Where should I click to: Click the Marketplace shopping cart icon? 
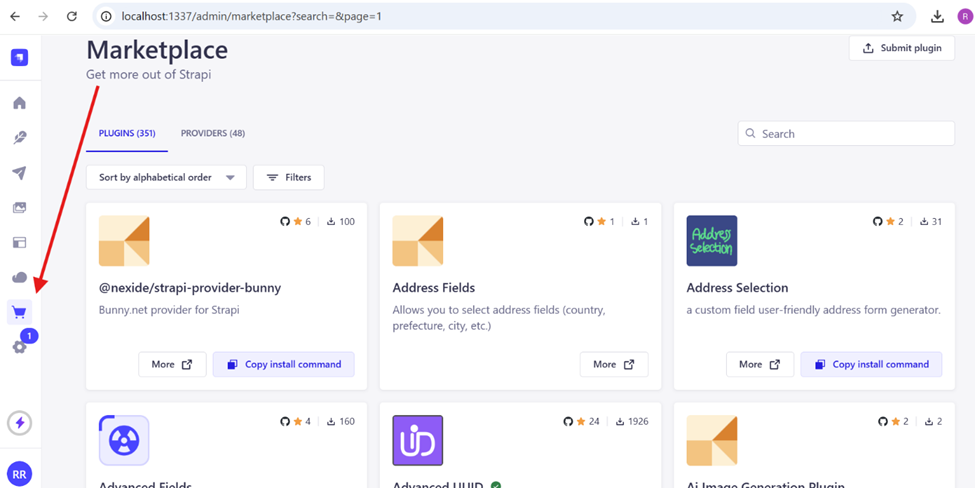[x=19, y=312]
